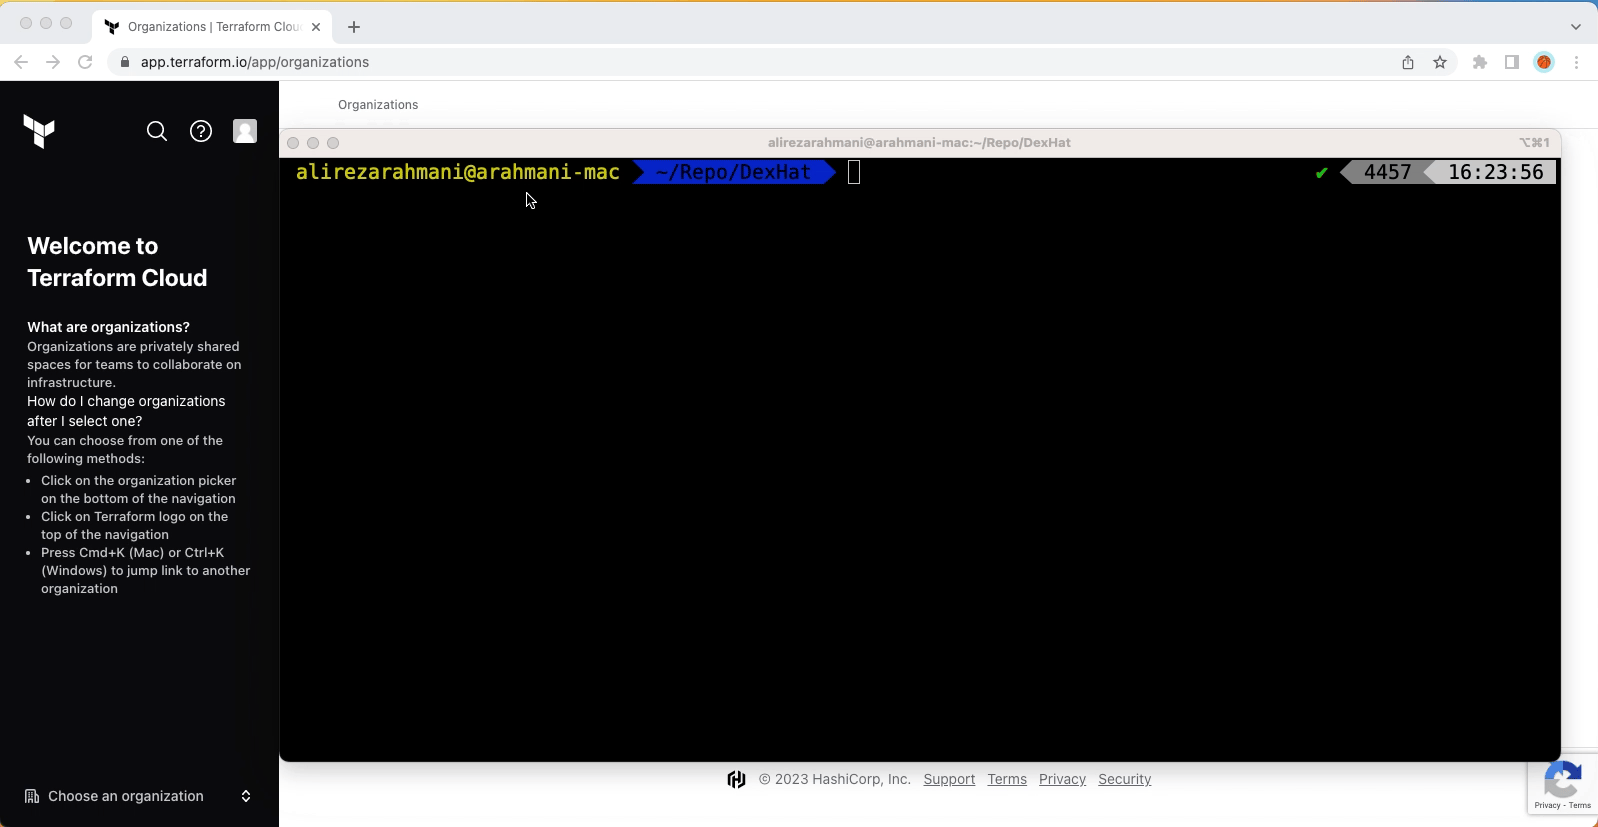The height and width of the screenshot is (827, 1598).
Task: Expand the Choose an organization picker
Action: tap(138, 796)
